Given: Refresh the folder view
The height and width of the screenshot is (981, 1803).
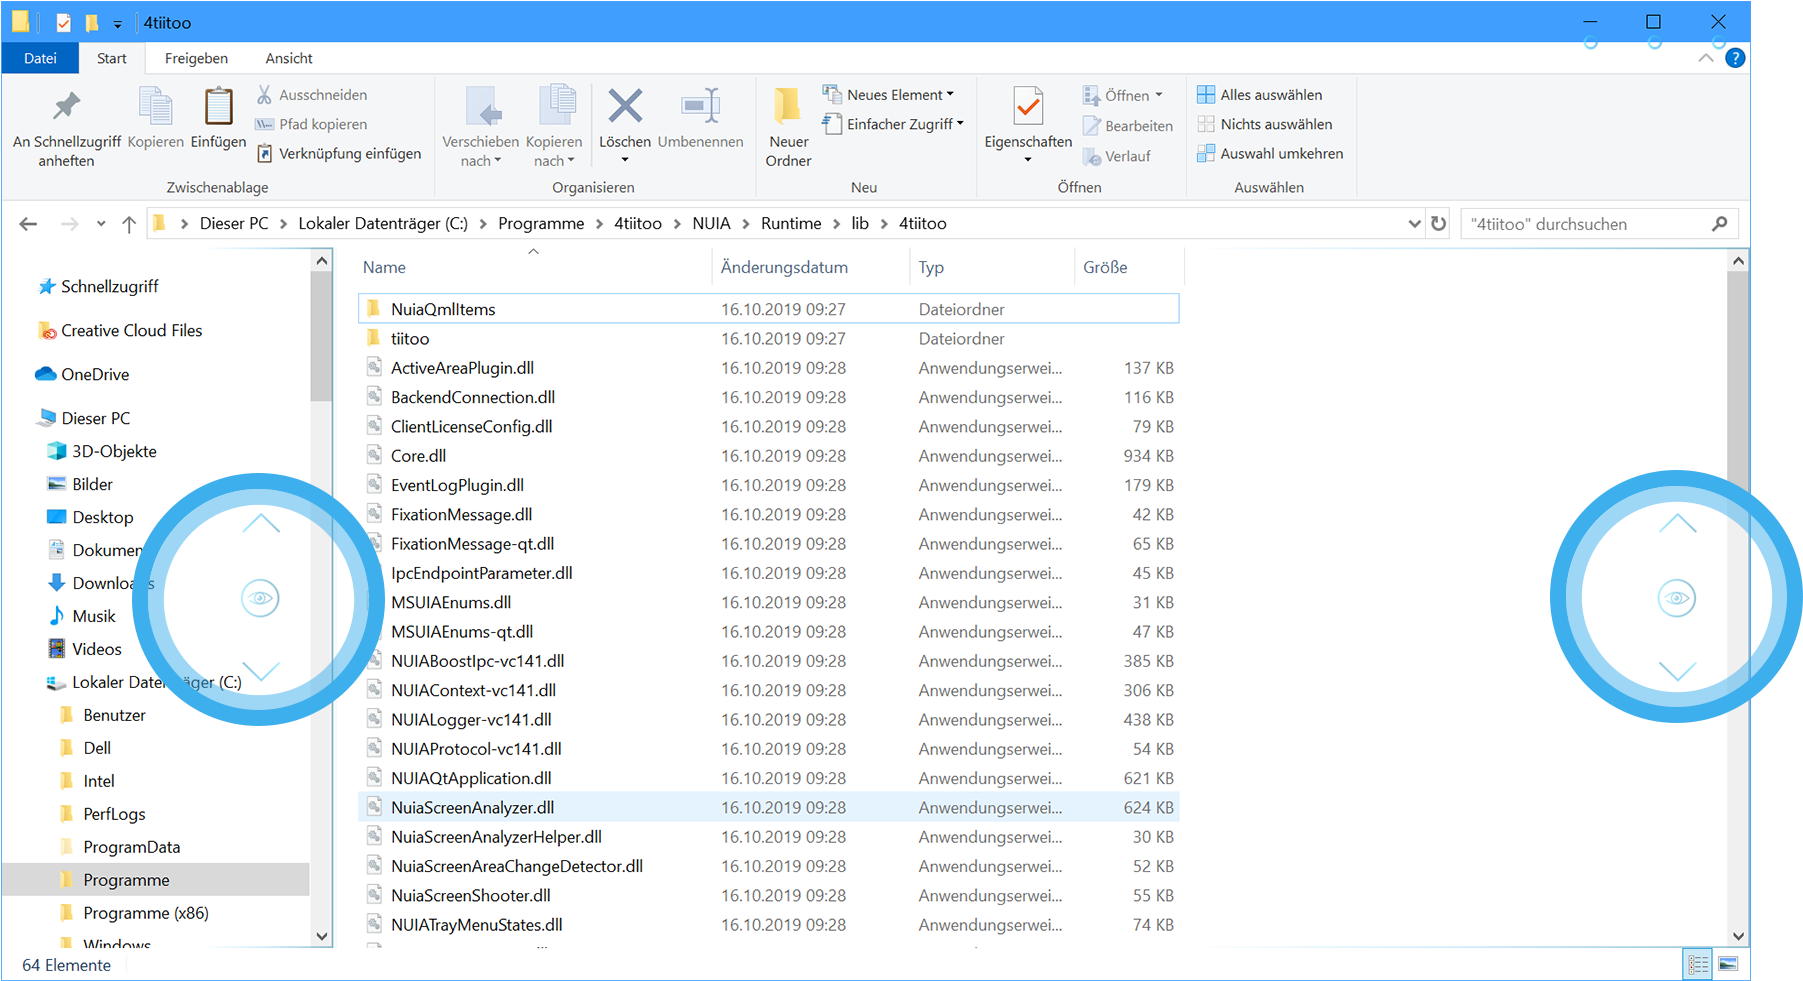Looking at the screenshot, I should [1438, 224].
